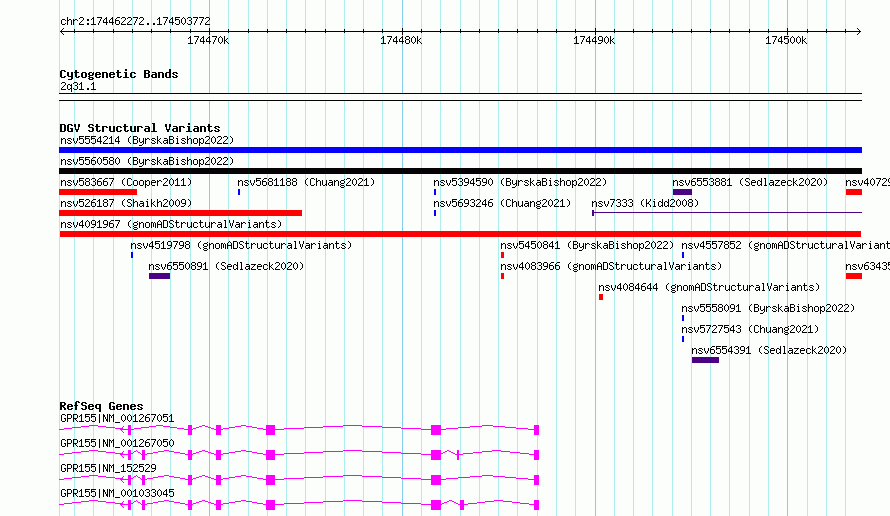Click blue marker under nsv4519798
Viewport: 890px width, 516px height.
[132, 255]
